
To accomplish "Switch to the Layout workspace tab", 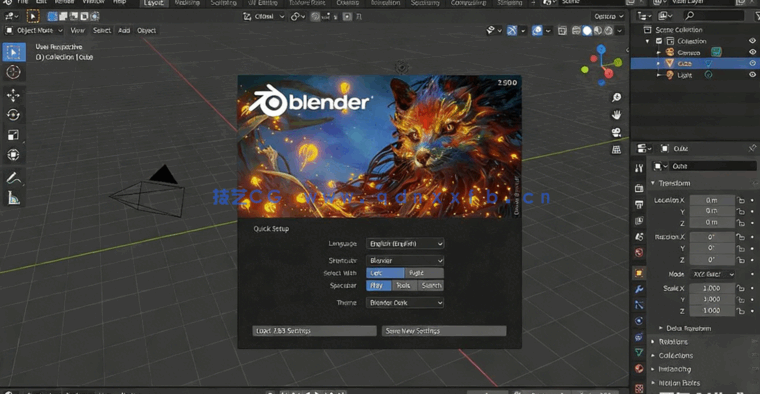I will (x=154, y=3).
